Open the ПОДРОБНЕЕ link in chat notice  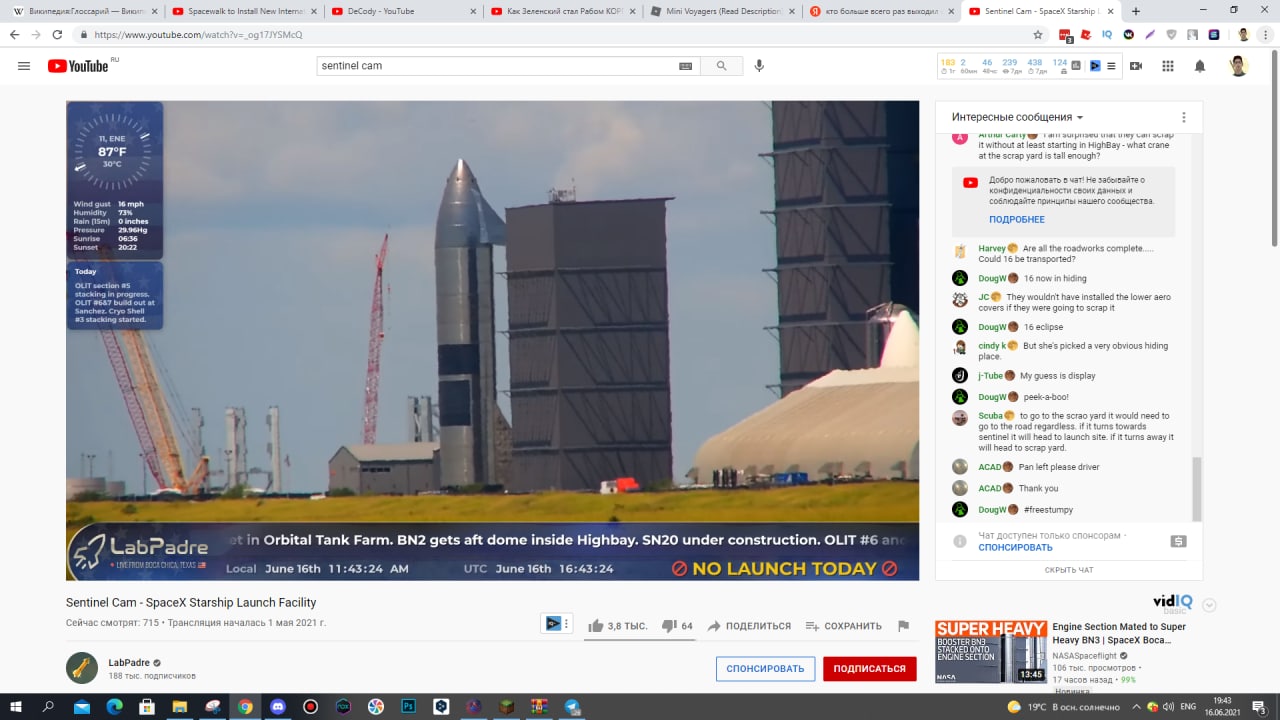[1017, 219]
